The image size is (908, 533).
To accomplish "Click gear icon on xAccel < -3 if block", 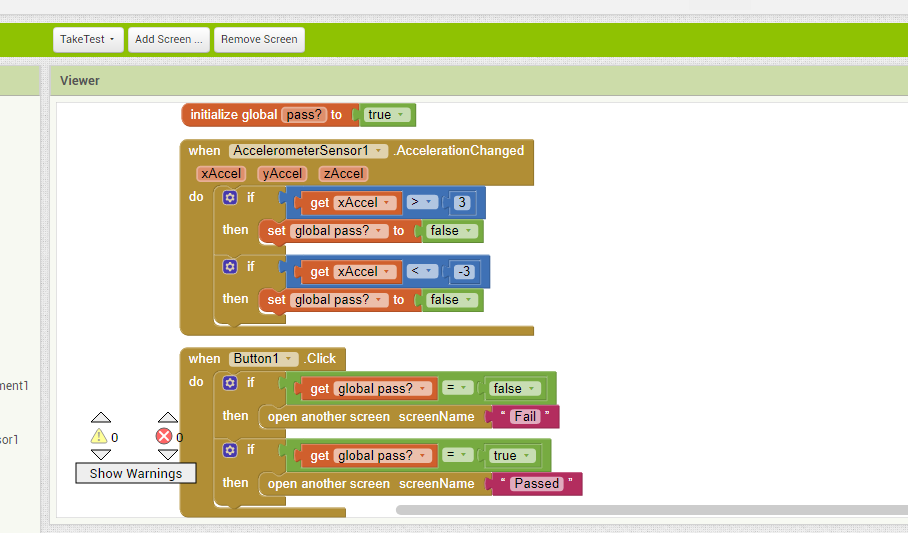I will tap(229, 267).
